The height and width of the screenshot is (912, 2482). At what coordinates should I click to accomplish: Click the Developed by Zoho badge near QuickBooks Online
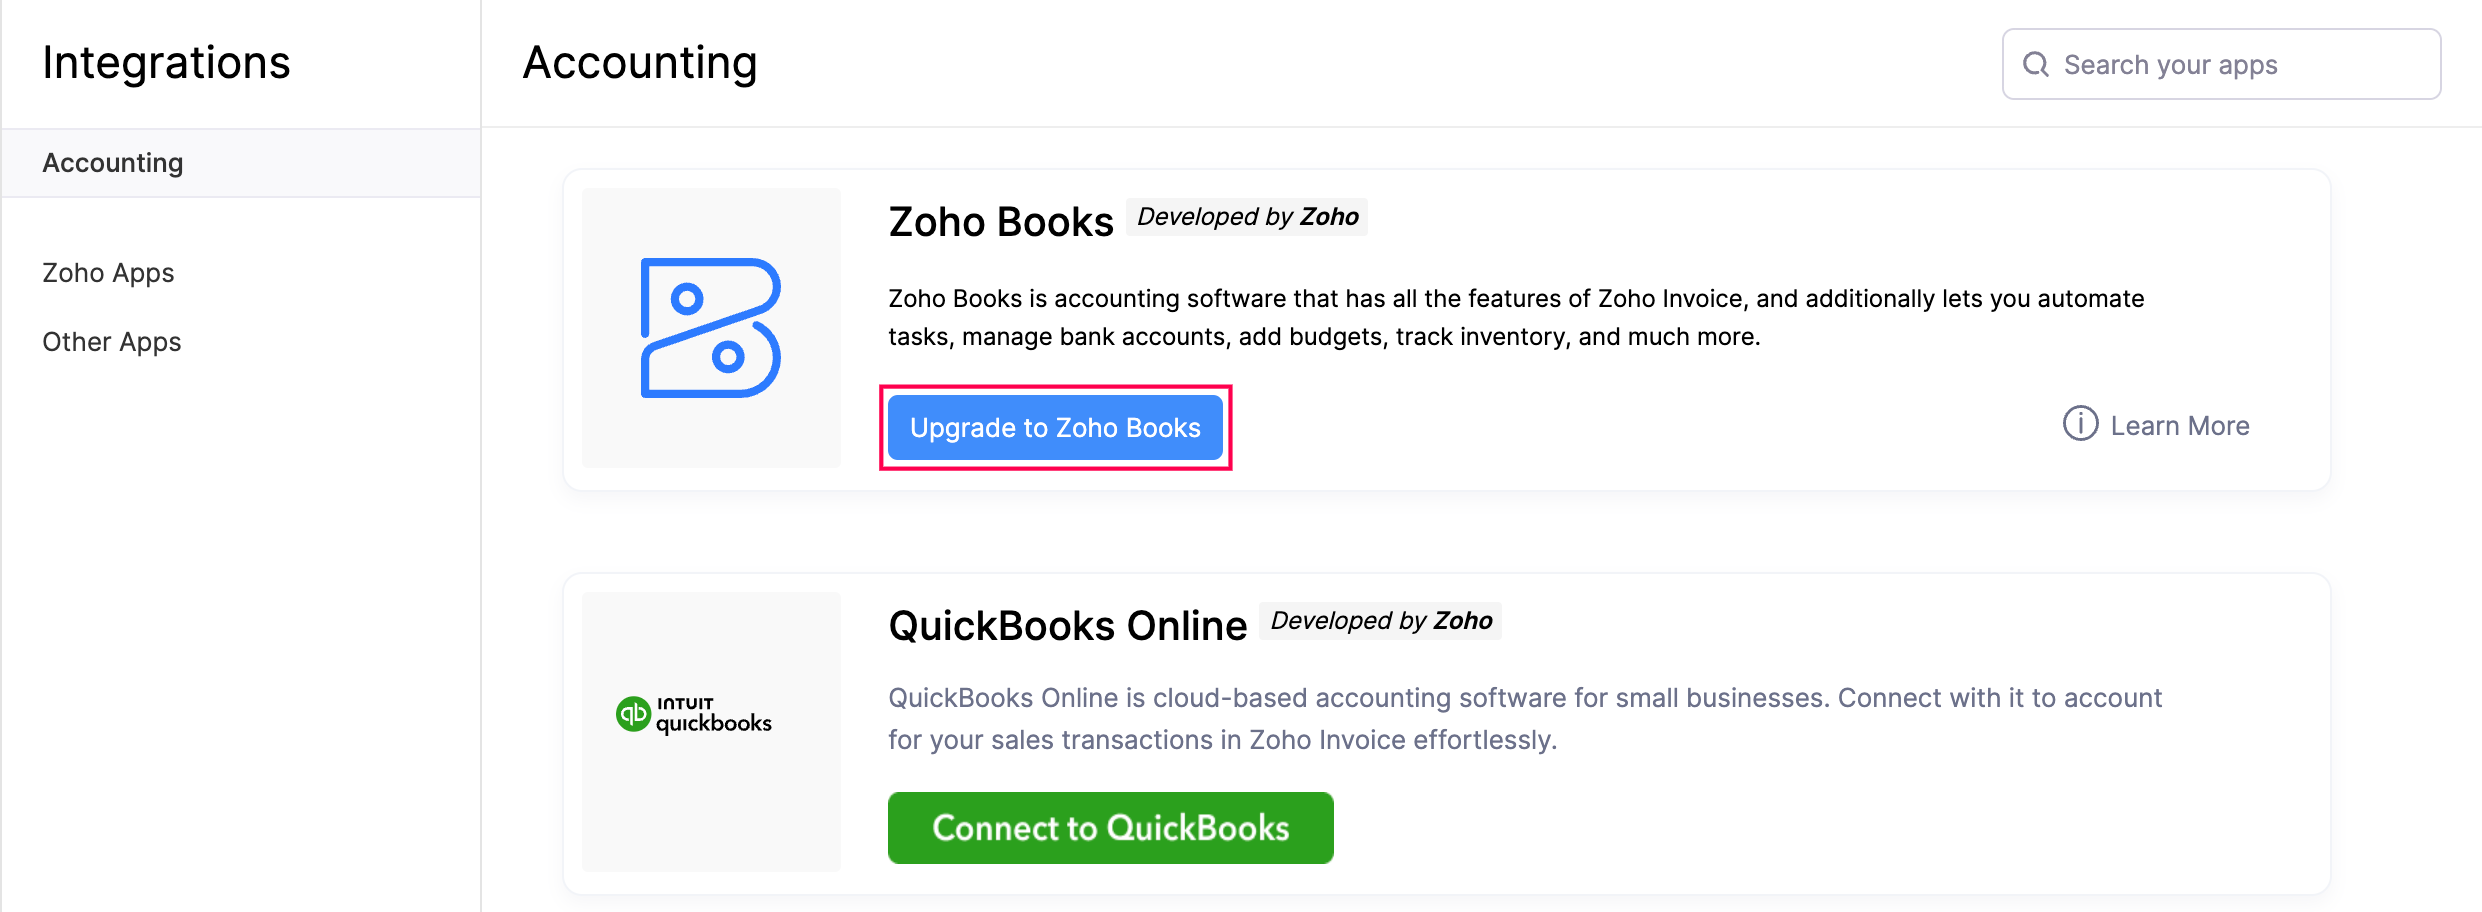click(1380, 620)
